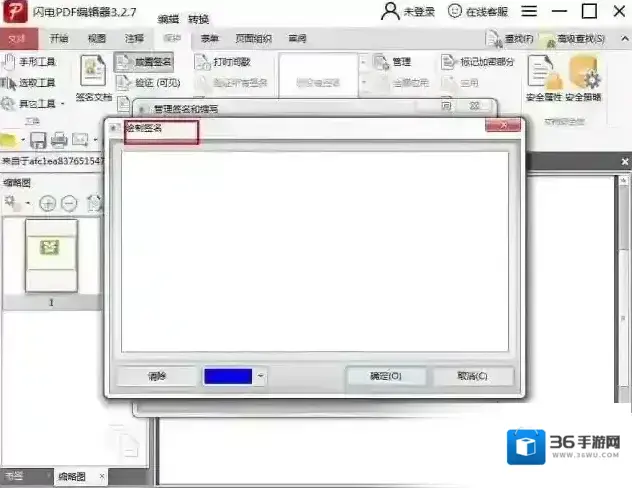632x488 pixels.
Task: Expand the 其它工具 dropdown
Action: click(63, 104)
